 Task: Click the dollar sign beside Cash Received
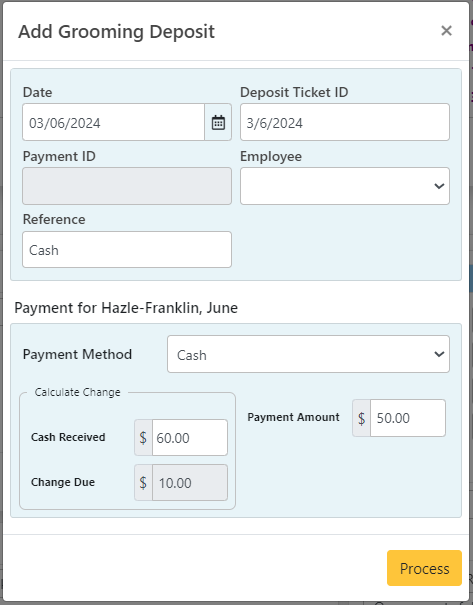(x=143, y=438)
